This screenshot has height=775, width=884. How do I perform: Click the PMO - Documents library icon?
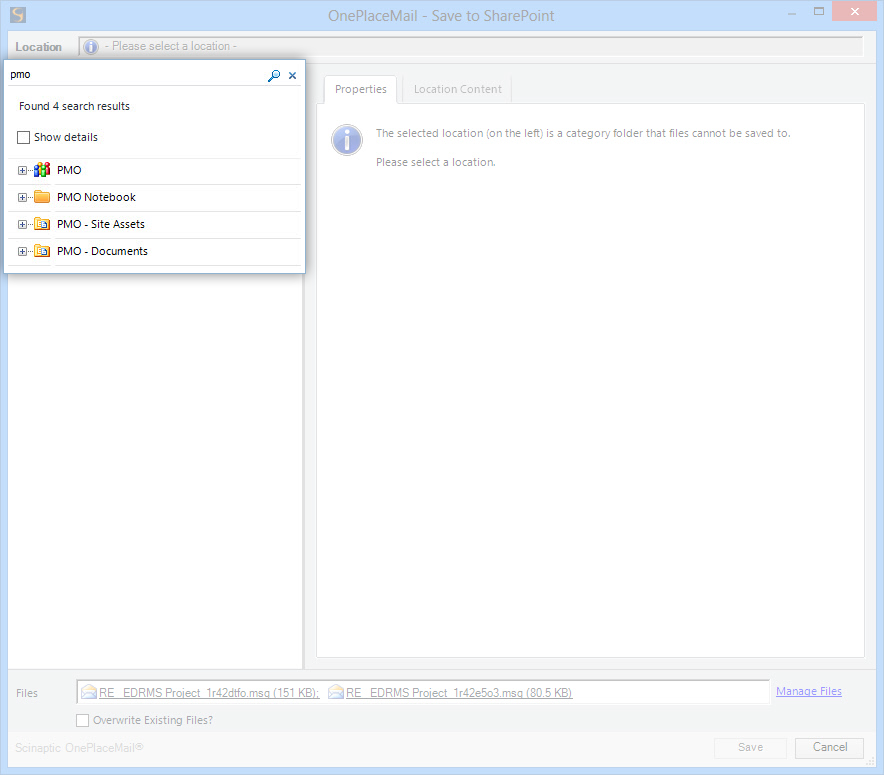pyautogui.click(x=42, y=251)
